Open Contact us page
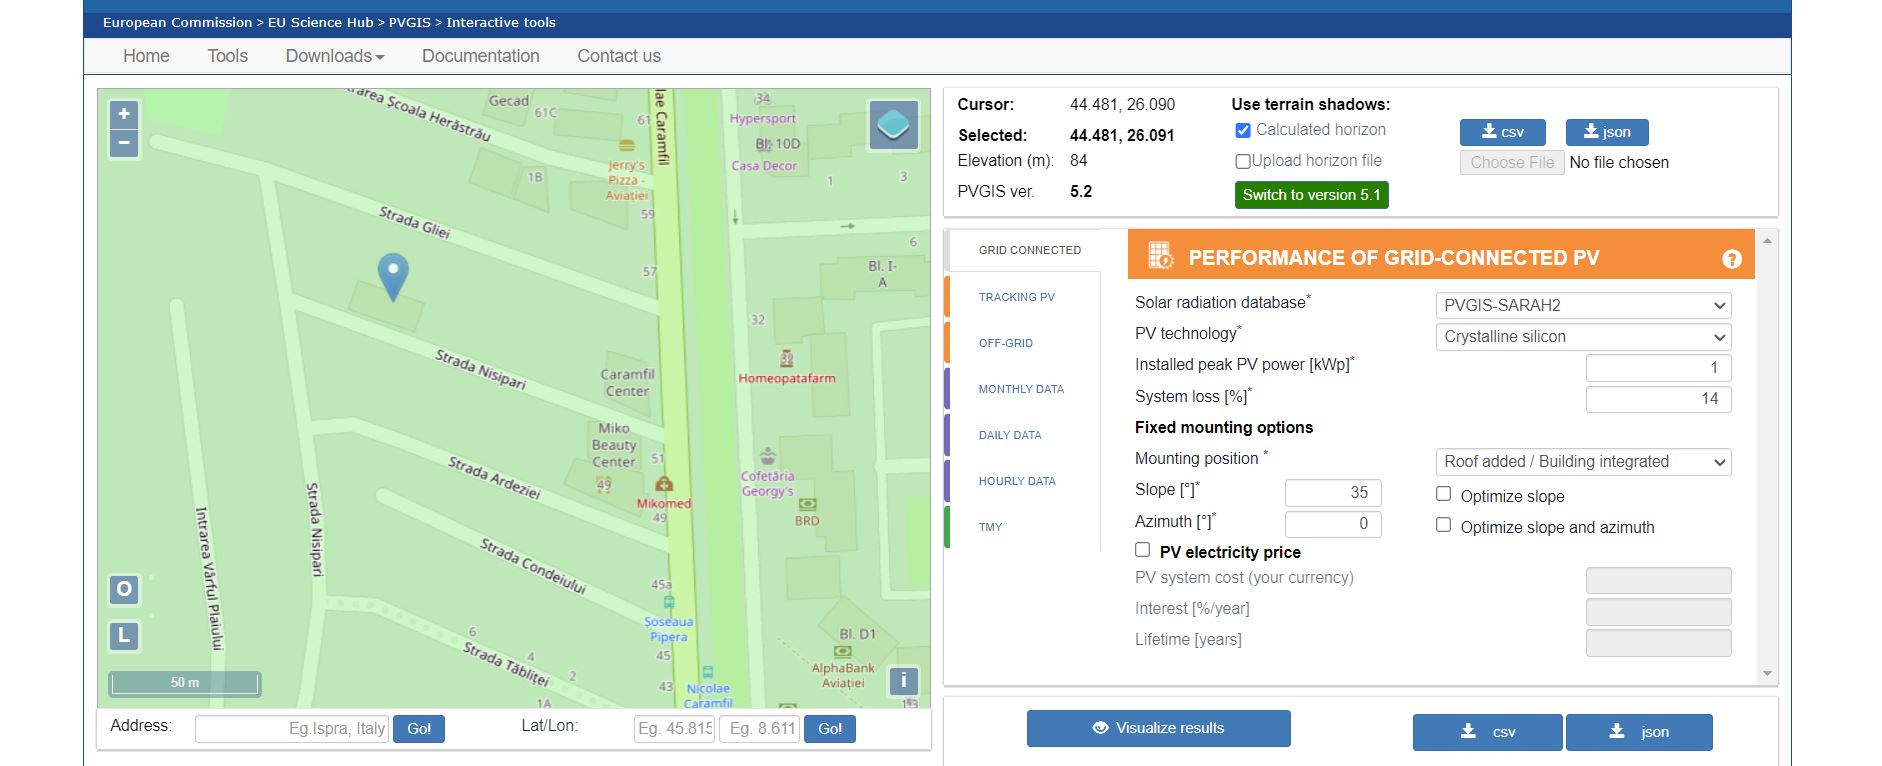The height and width of the screenshot is (766, 1882). (619, 56)
